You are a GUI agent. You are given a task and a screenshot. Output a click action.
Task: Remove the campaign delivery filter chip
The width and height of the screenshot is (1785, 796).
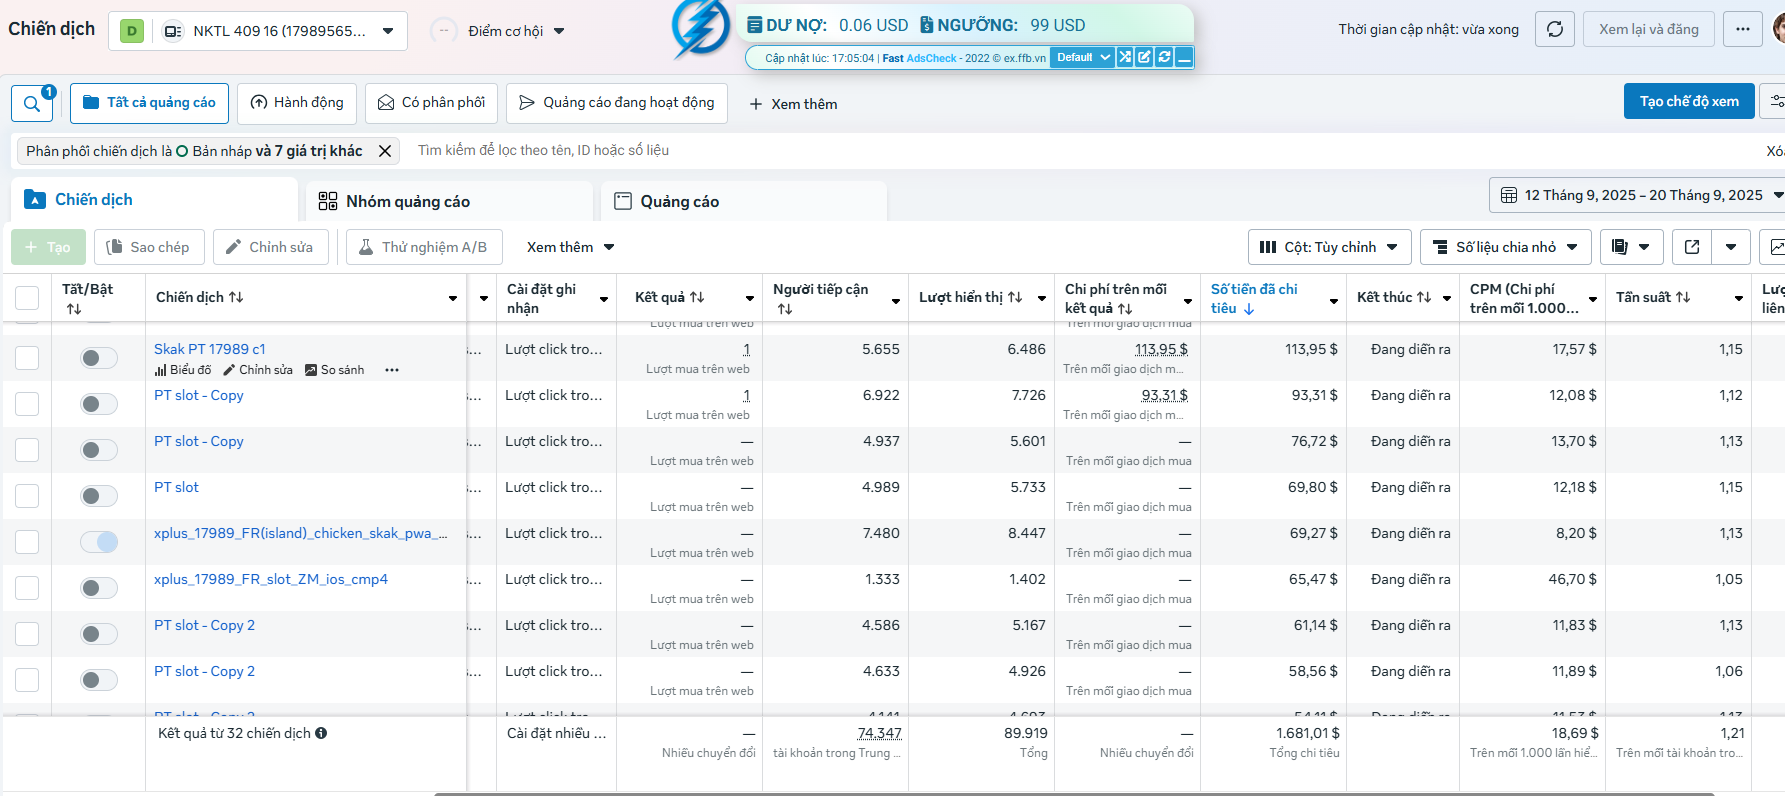(385, 151)
